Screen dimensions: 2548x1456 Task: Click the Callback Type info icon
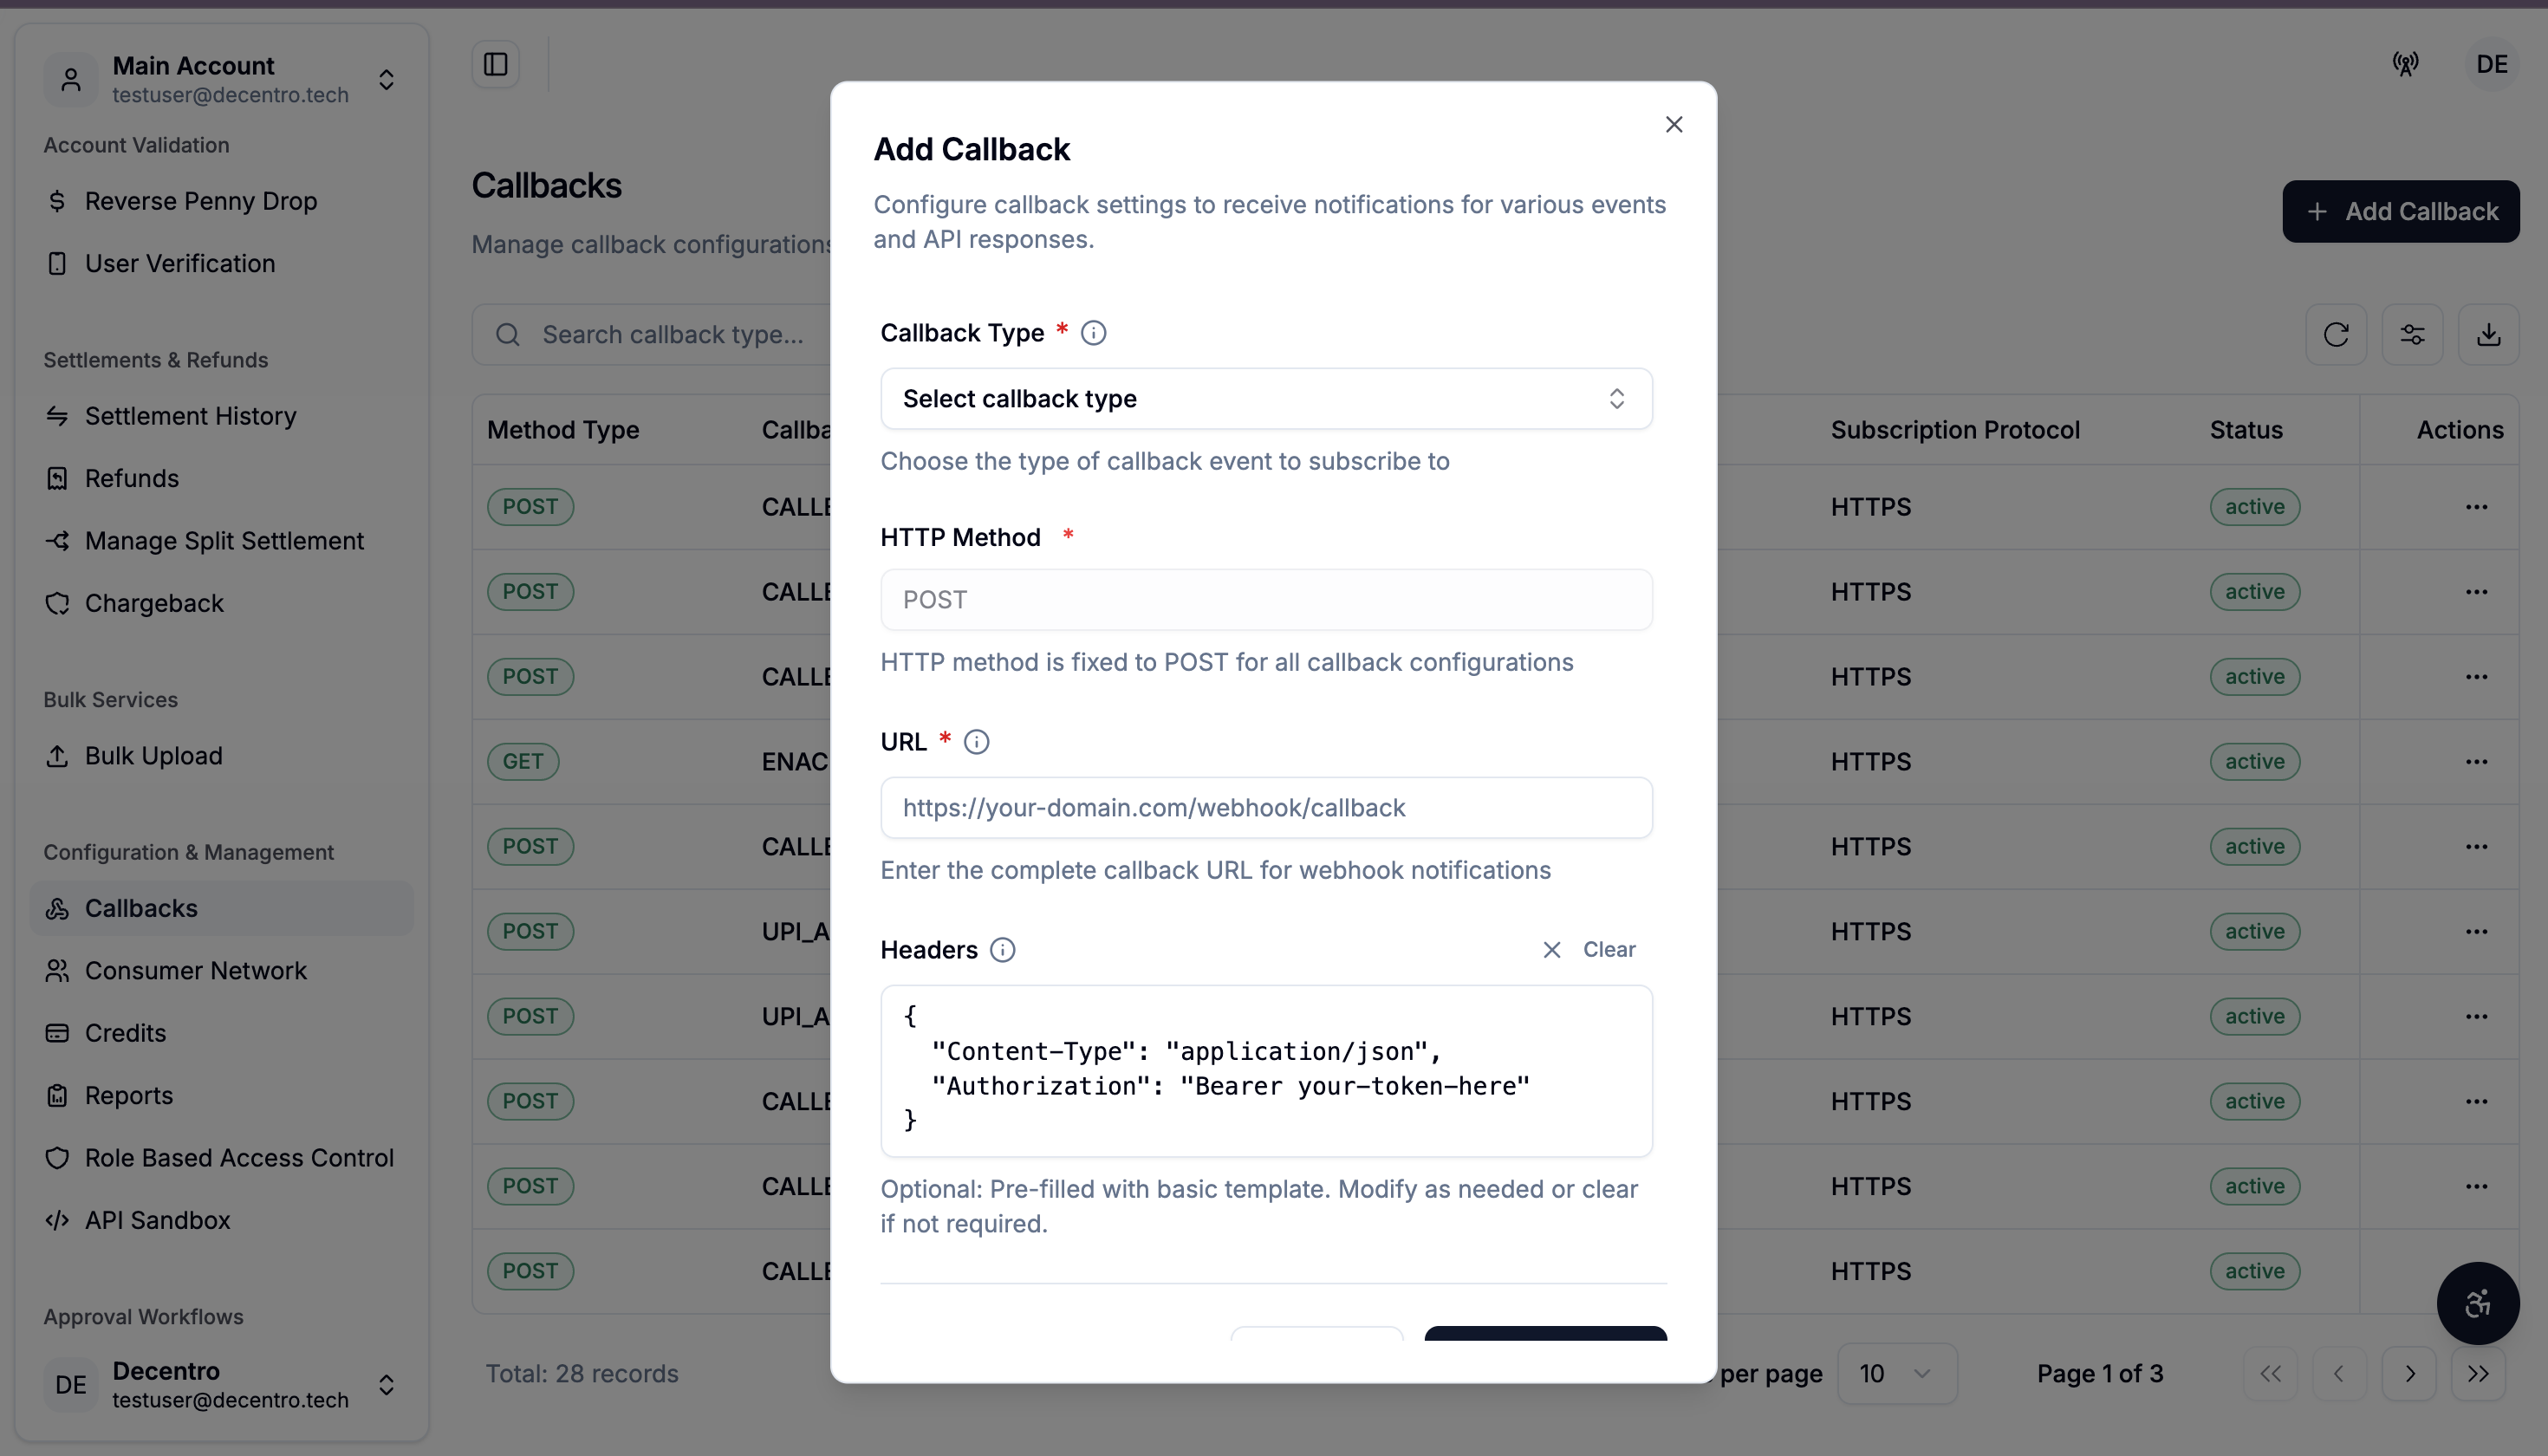pos(1094,333)
